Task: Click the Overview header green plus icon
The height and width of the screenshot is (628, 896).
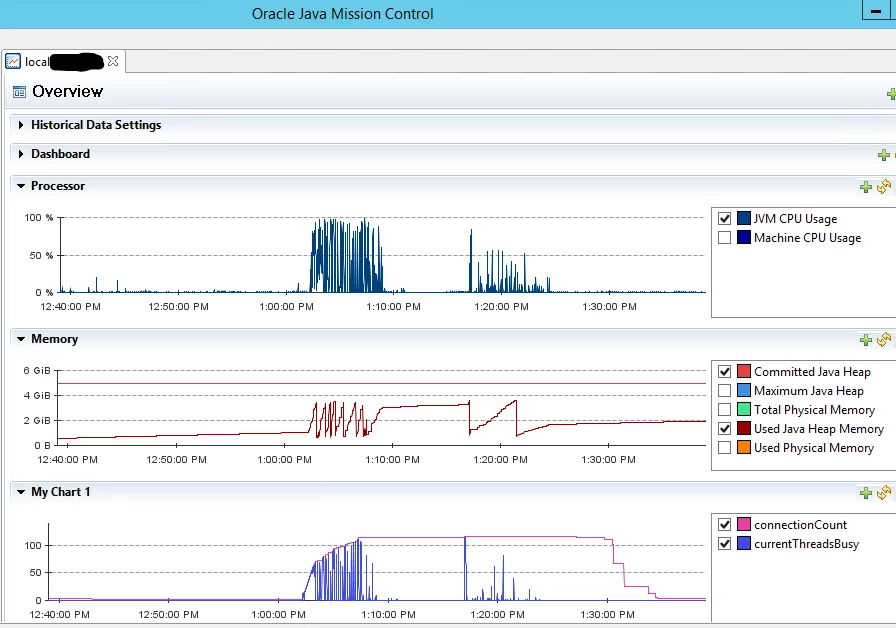Action: pyautogui.click(x=891, y=94)
